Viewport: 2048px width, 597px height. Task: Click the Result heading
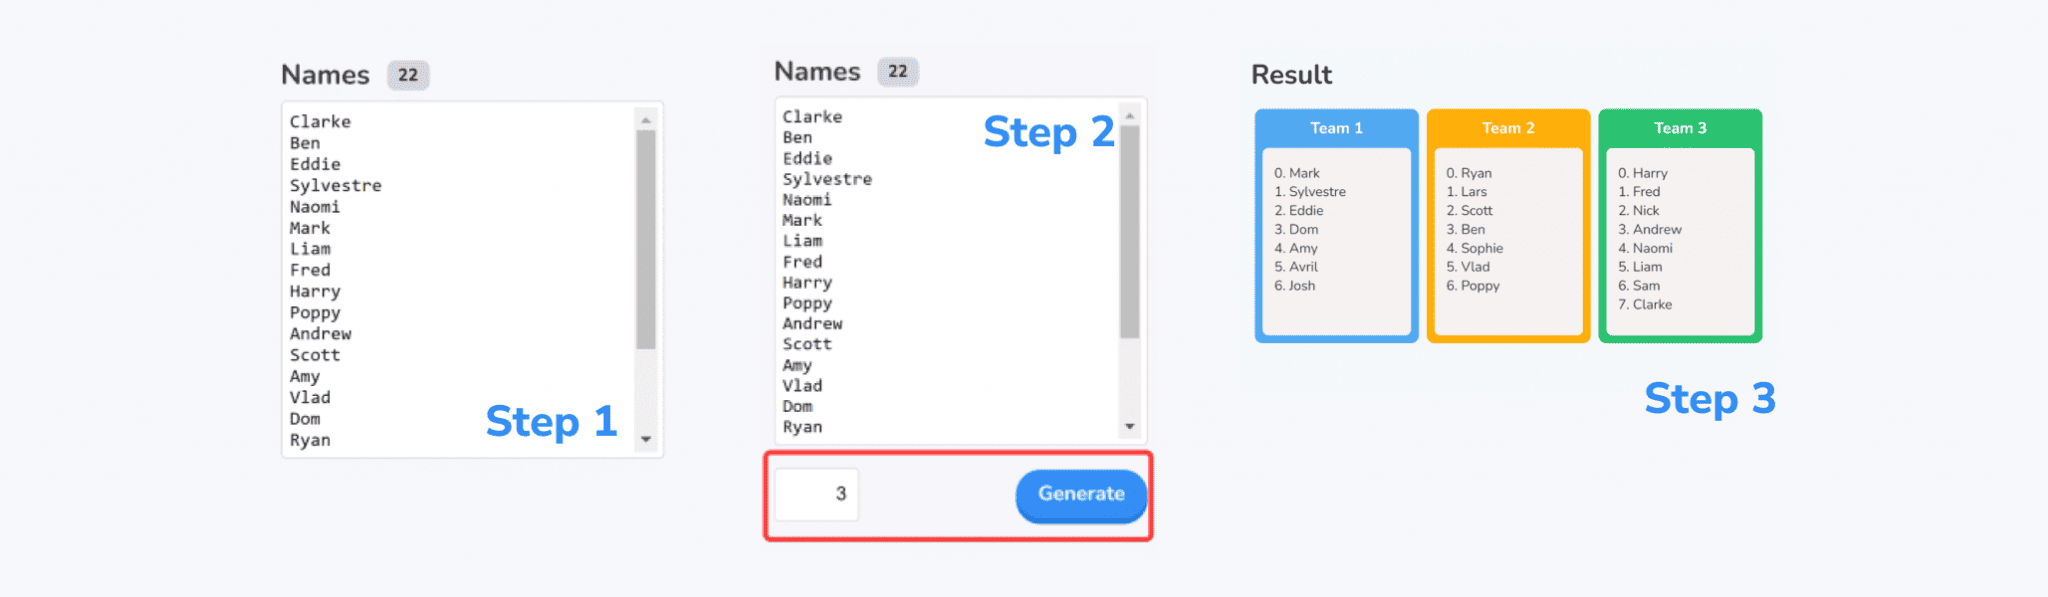(x=1290, y=75)
